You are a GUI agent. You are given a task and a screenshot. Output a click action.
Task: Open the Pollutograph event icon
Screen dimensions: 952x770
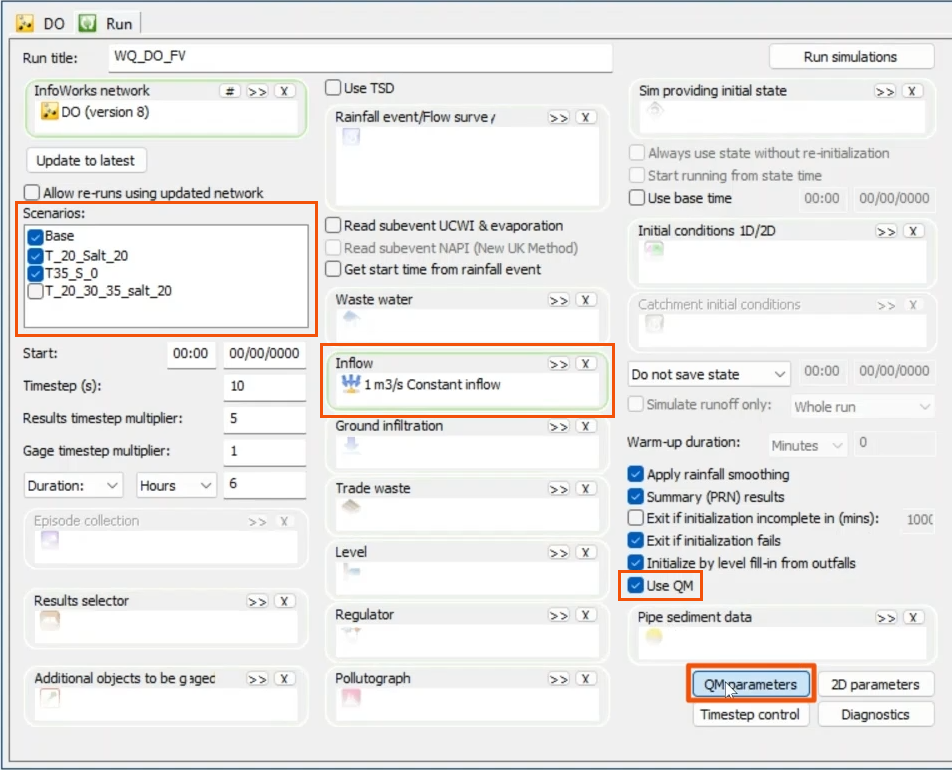coord(352,695)
